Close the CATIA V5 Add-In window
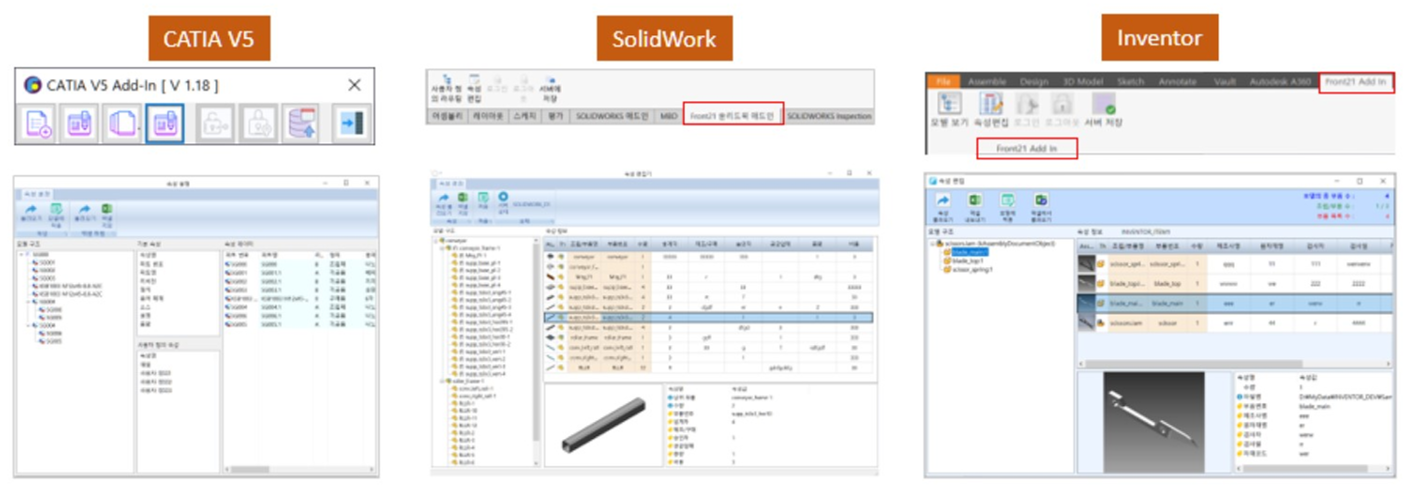The image size is (1406, 490). click(354, 85)
